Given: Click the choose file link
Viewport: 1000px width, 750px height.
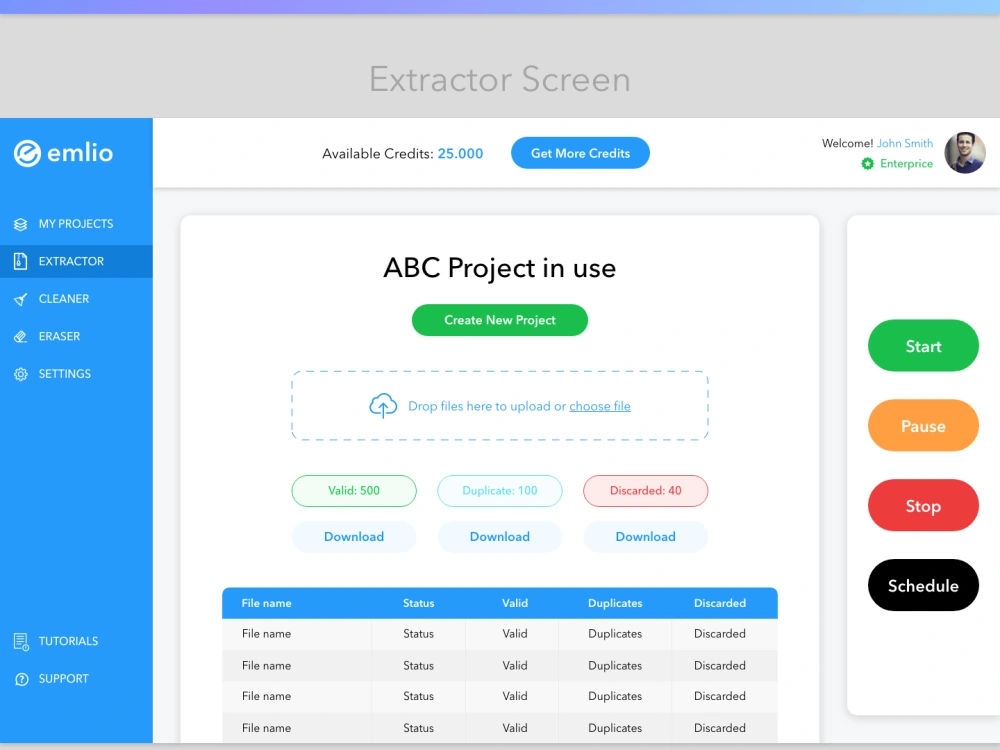Looking at the screenshot, I should tap(599, 406).
